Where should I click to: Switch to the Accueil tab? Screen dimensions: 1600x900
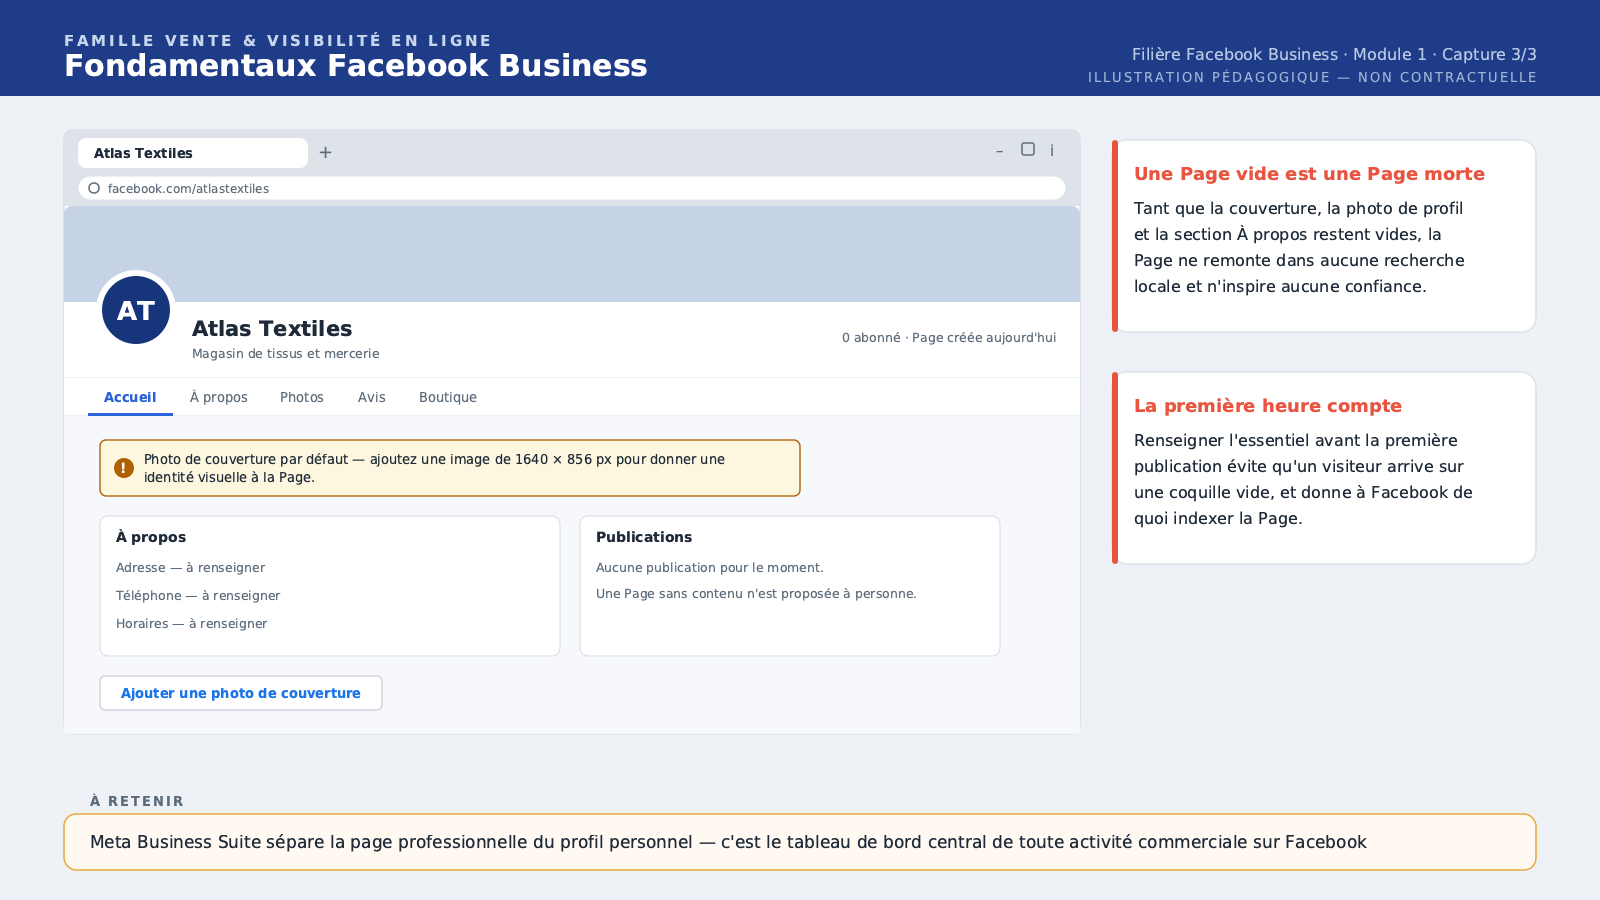pyautogui.click(x=130, y=397)
